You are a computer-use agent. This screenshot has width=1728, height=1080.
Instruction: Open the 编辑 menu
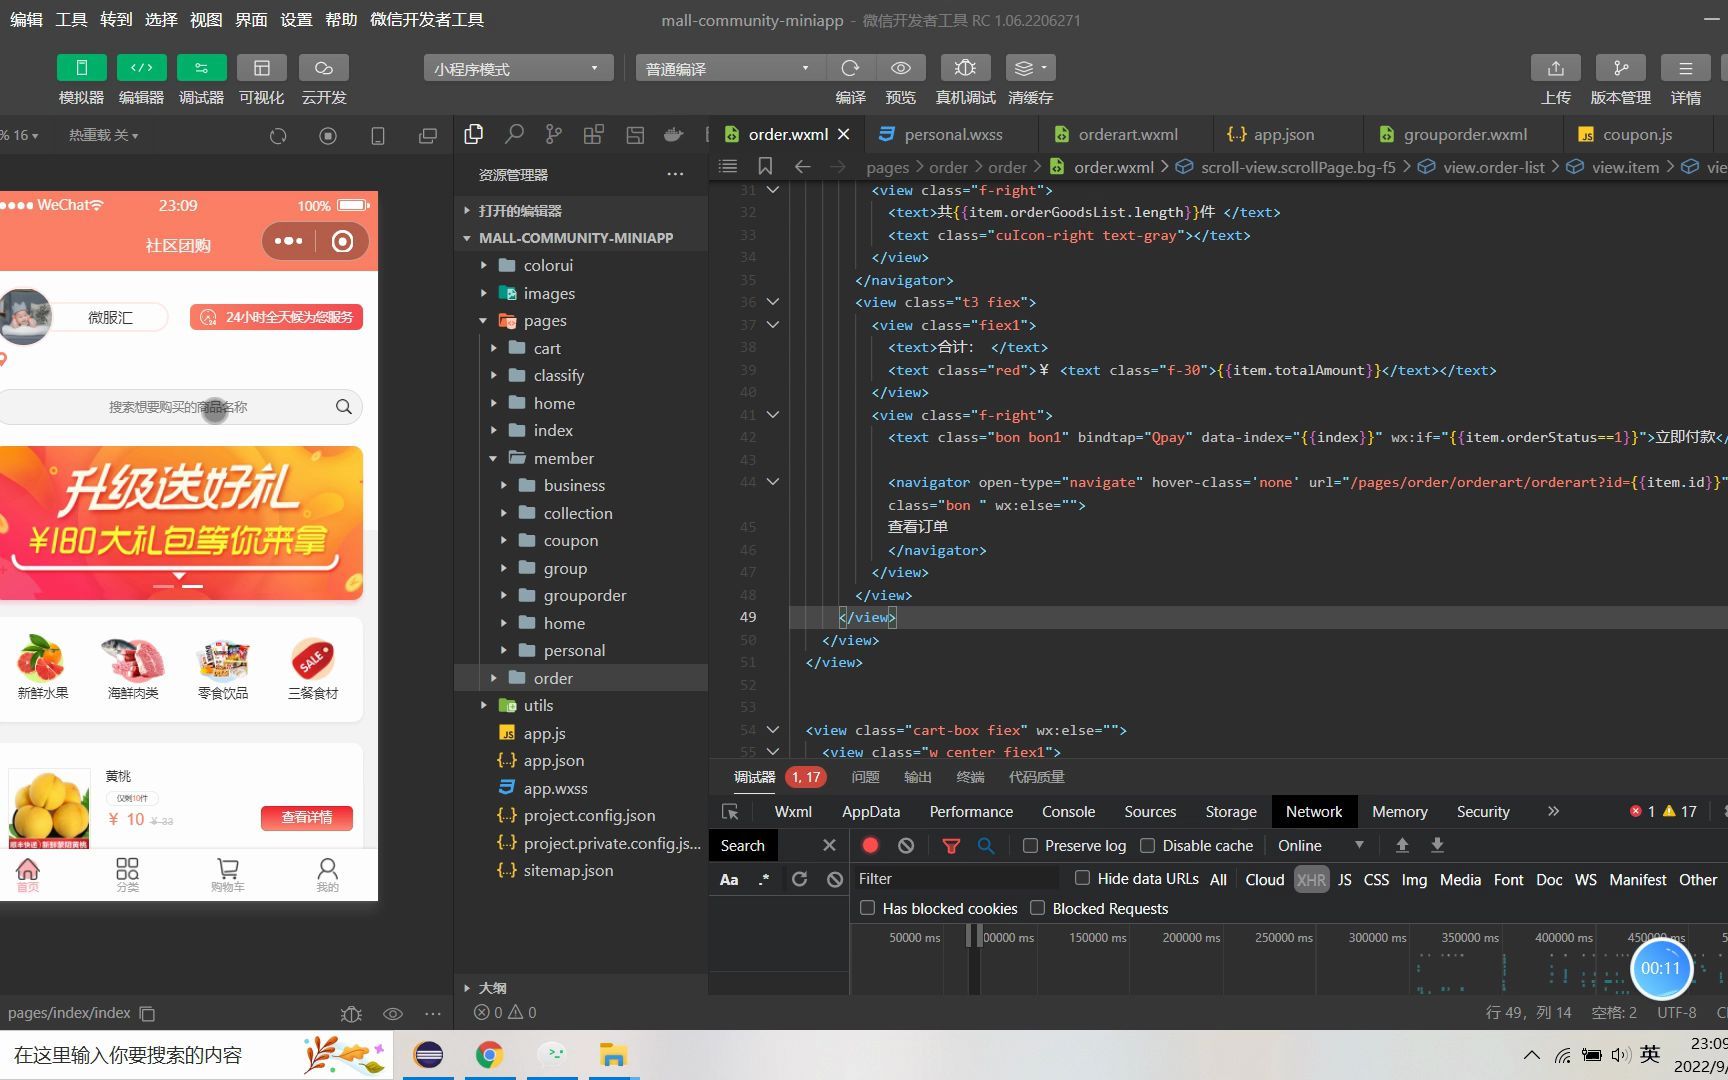pos(26,19)
